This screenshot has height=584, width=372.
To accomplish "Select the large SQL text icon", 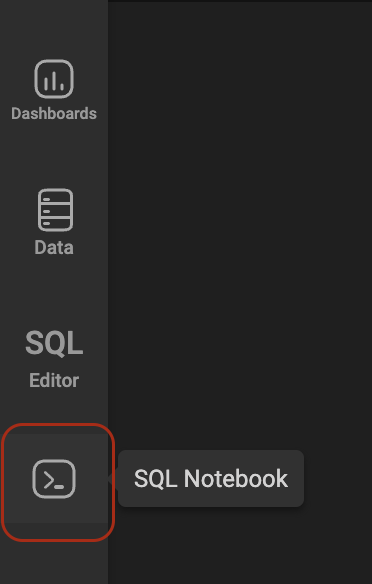I will click(54, 343).
